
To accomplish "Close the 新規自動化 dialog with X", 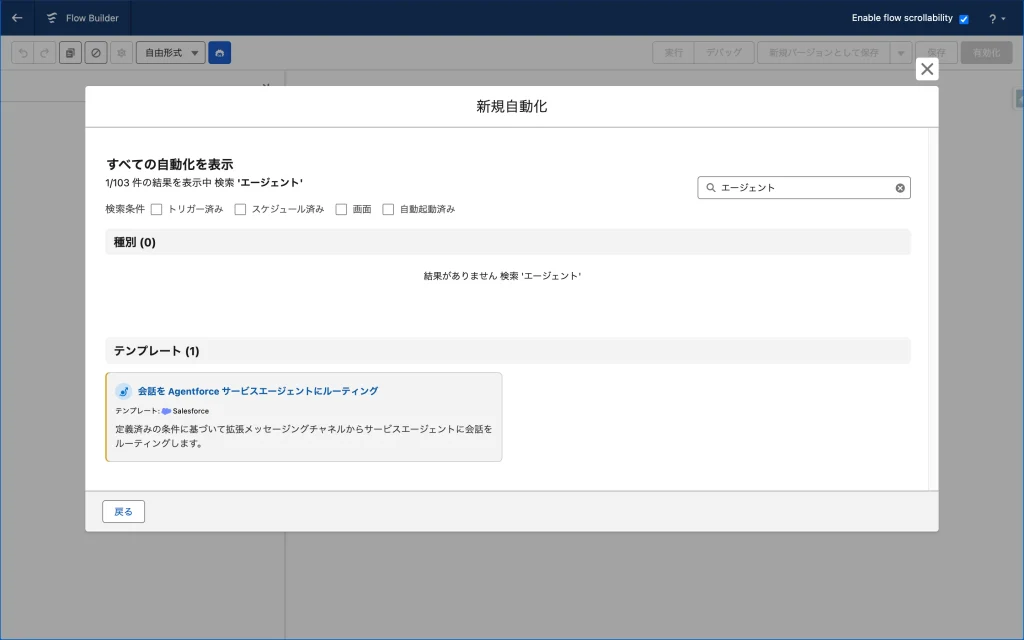I will click(x=927, y=69).
